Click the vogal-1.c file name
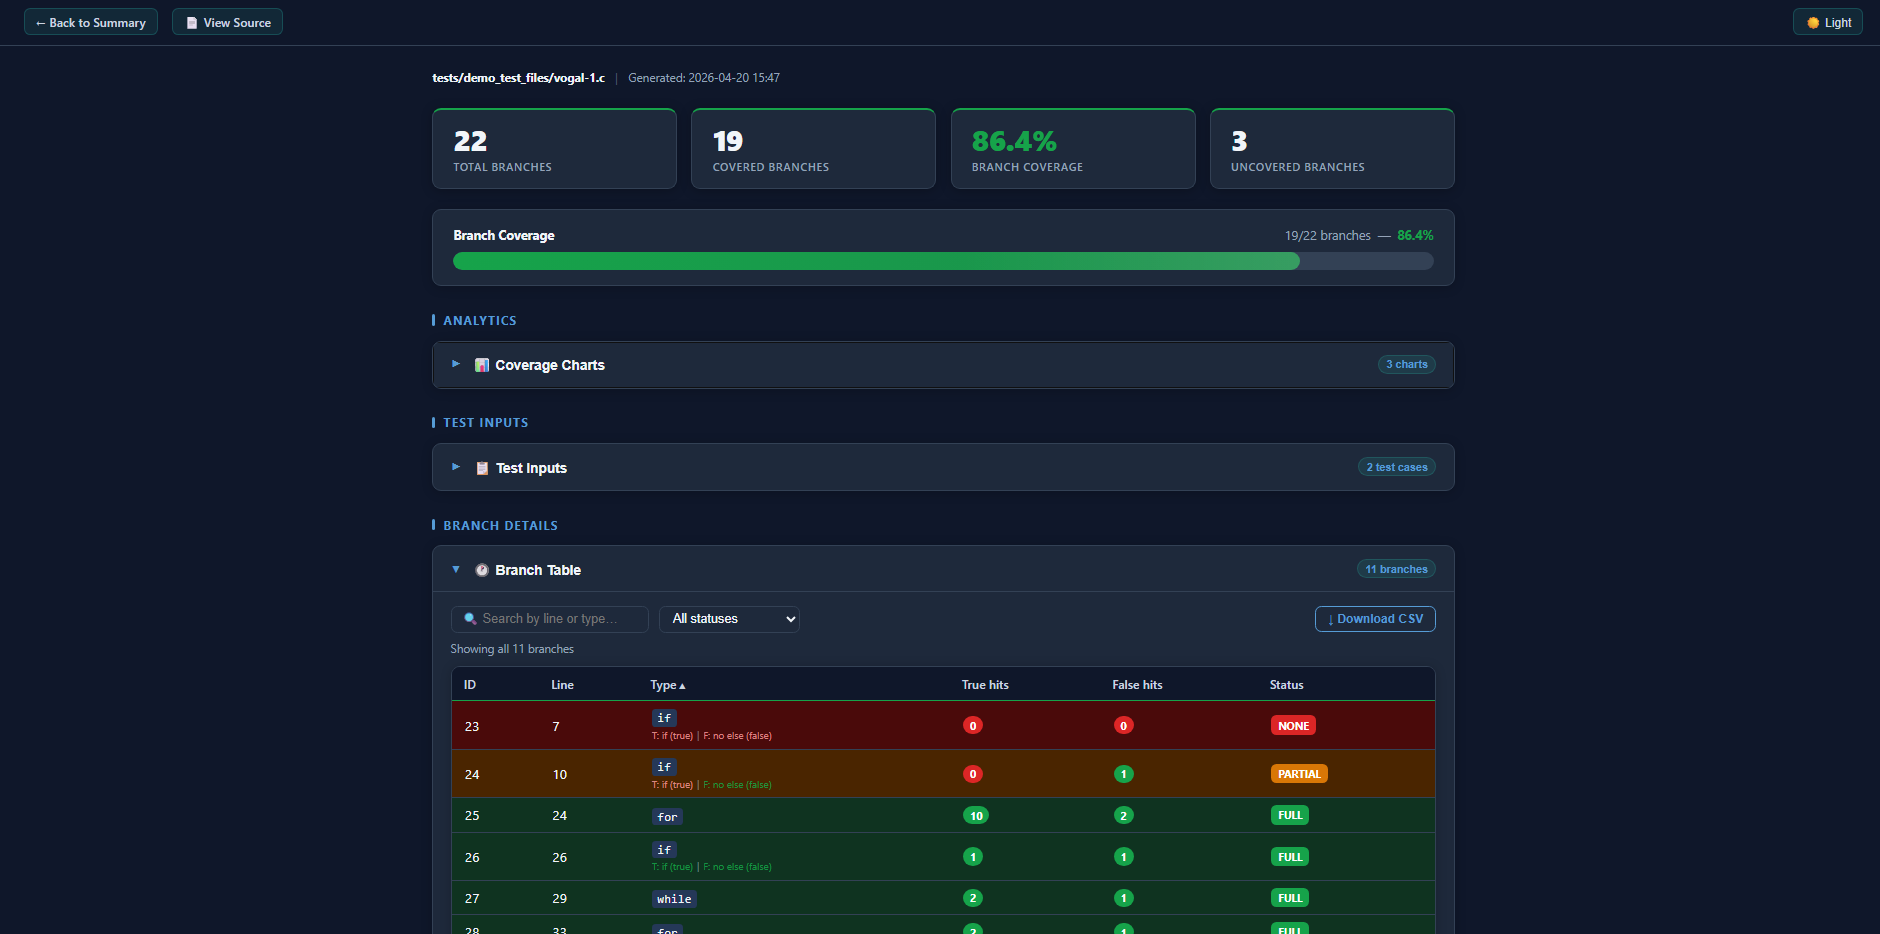 519,77
